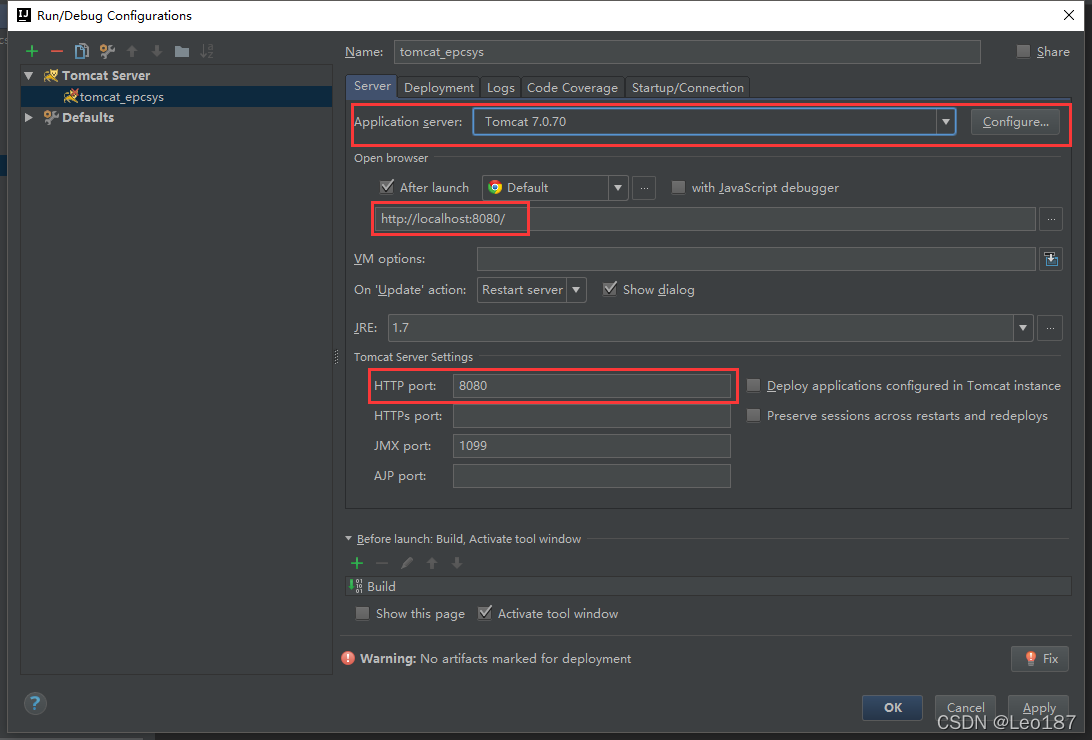Open URL editor ellipsis button

click(x=1051, y=219)
